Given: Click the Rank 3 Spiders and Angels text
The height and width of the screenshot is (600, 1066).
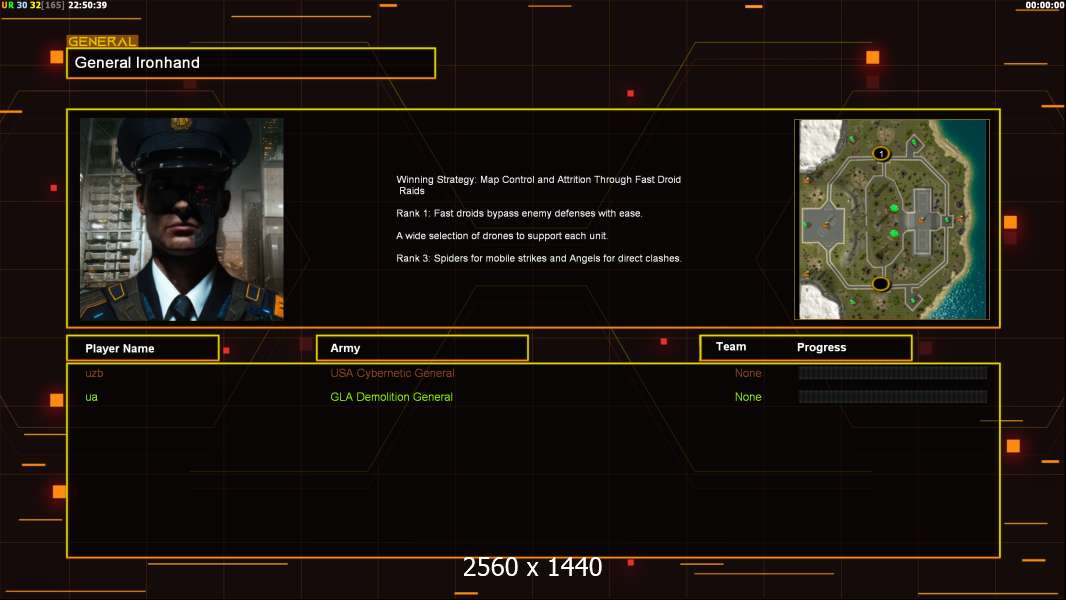Looking at the screenshot, I should coord(538,258).
